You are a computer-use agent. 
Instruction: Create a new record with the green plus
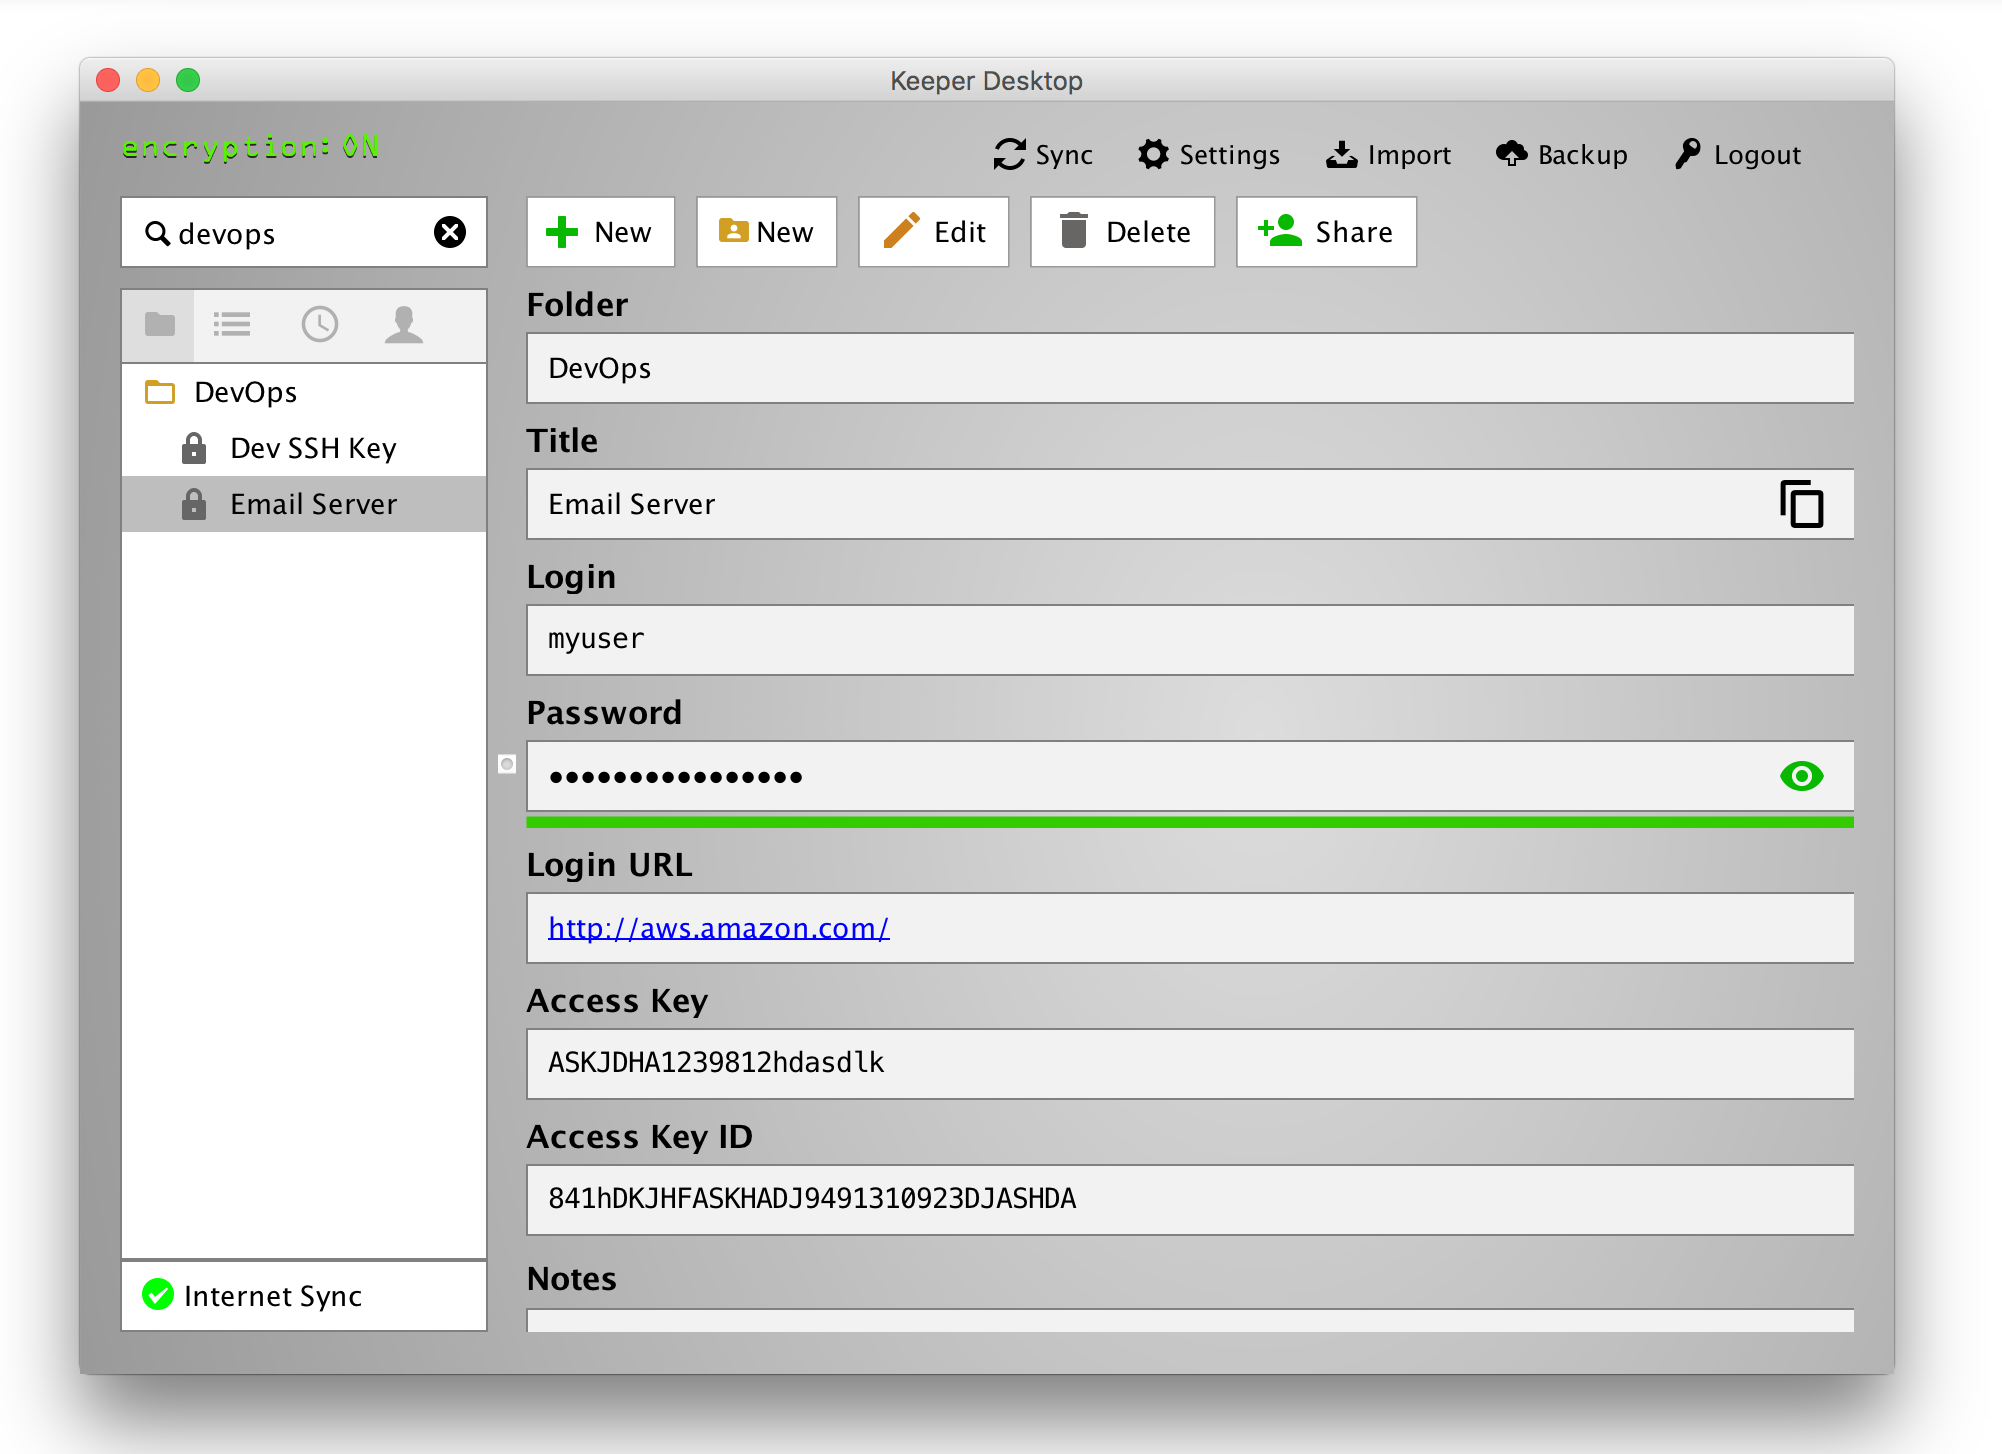pyautogui.click(x=600, y=232)
